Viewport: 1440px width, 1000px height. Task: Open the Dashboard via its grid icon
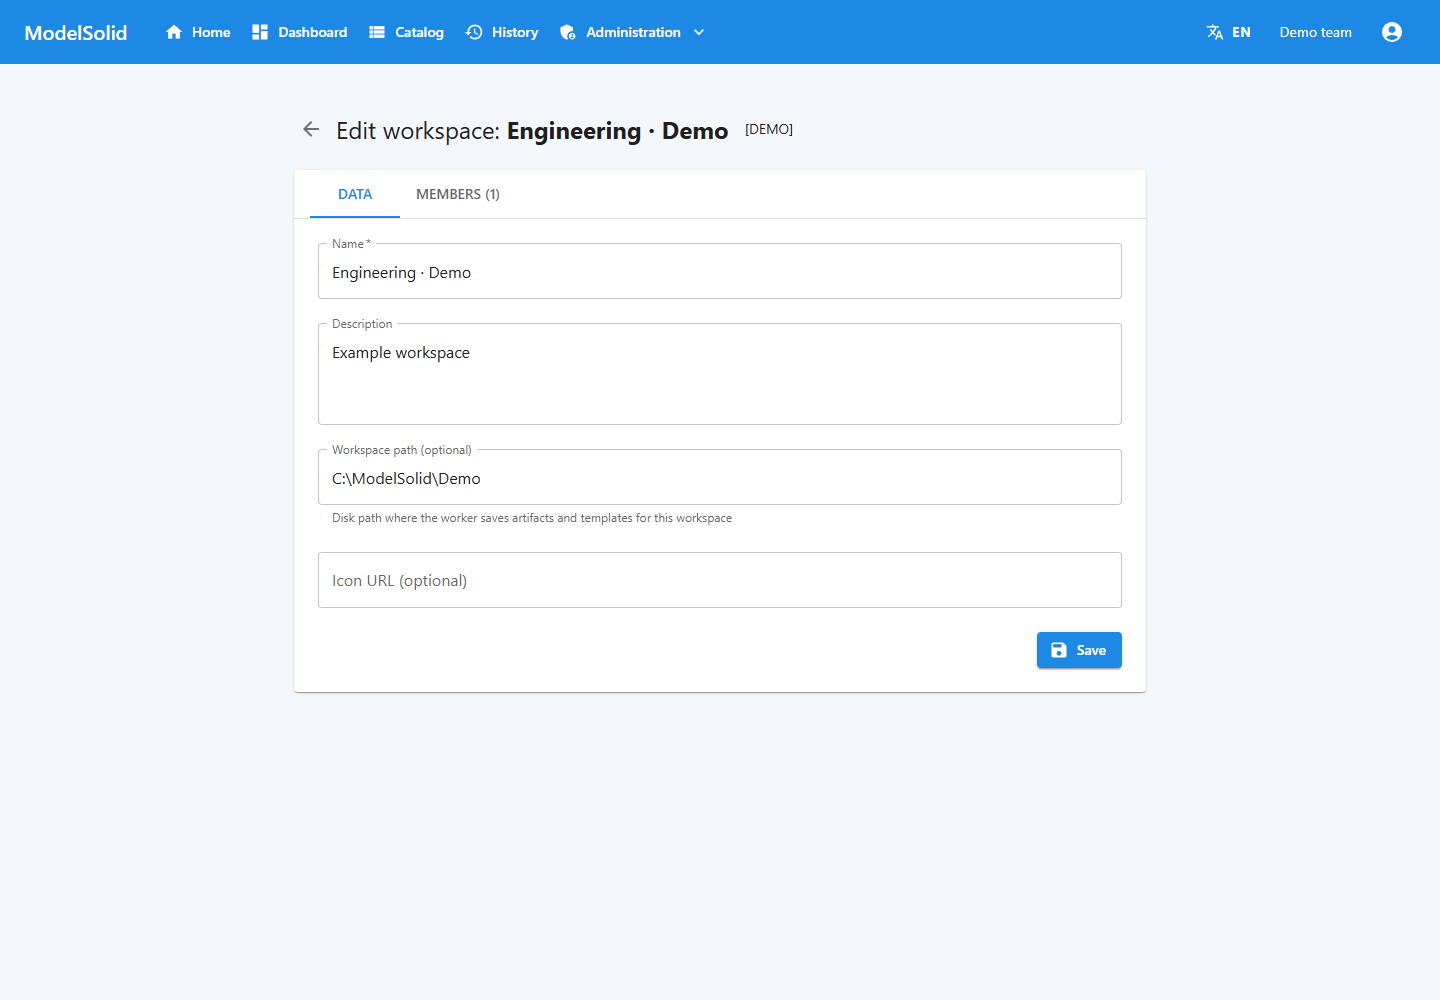(x=260, y=32)
